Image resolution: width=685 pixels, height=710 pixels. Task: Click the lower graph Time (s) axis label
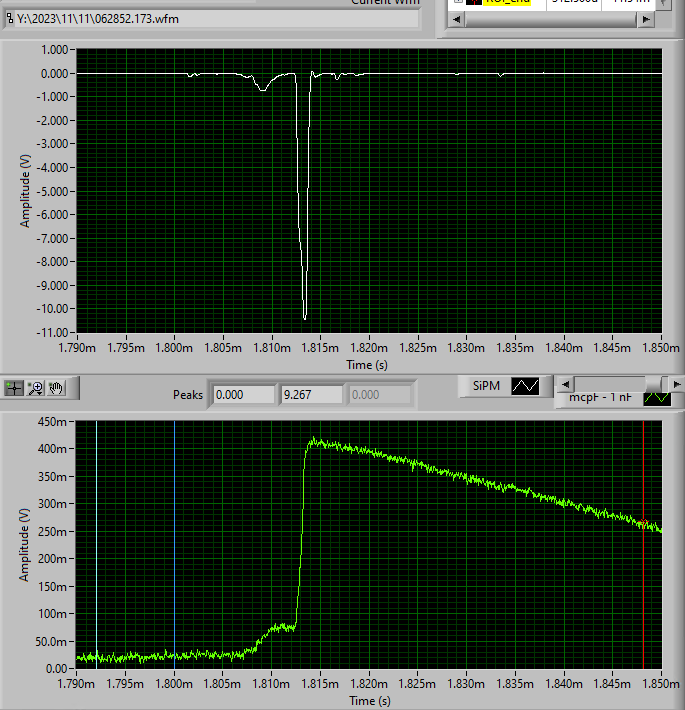point(369,701)
